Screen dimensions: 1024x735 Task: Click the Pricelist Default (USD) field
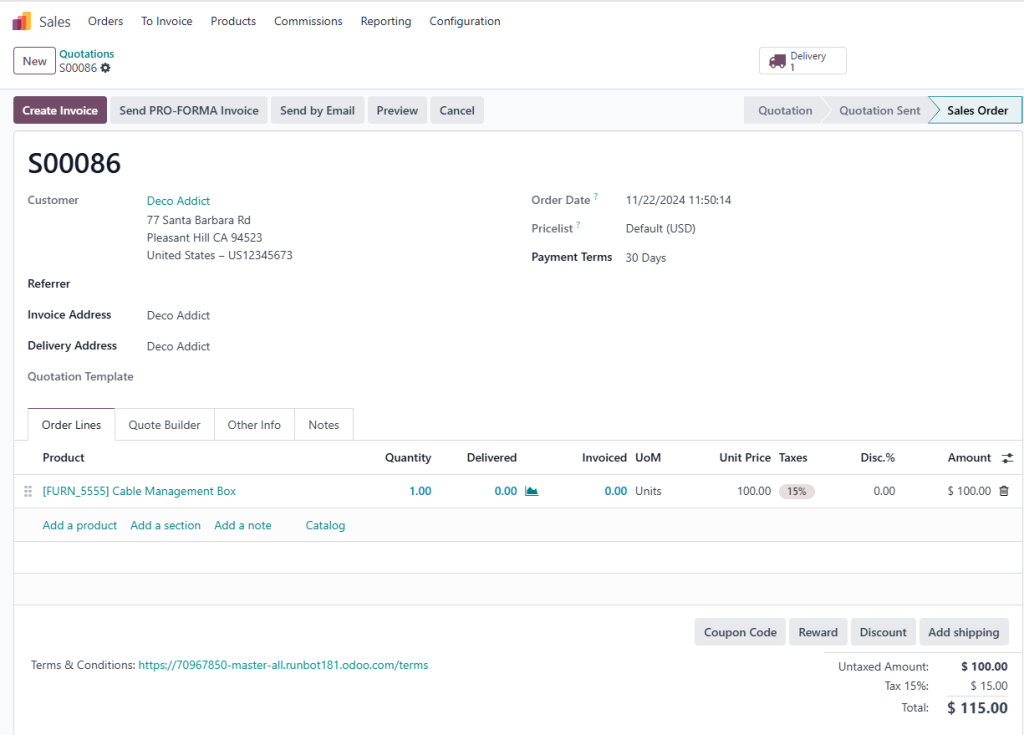661,229
